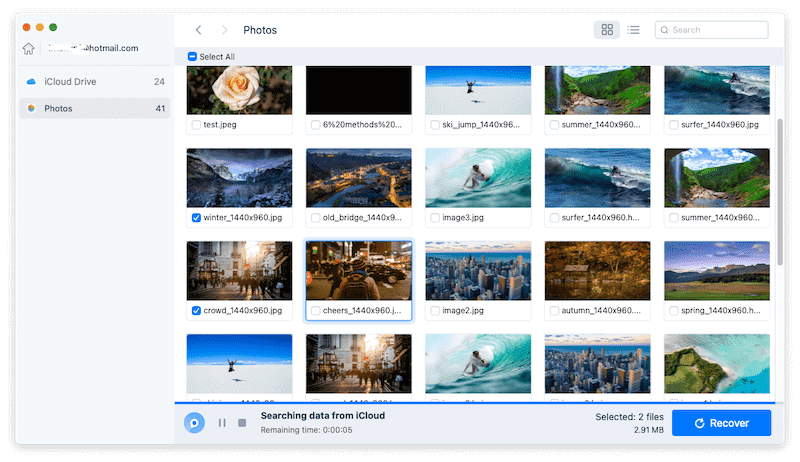Go back with the left arrow
This screenshot has height=462, width=800.
click(198, 30)
